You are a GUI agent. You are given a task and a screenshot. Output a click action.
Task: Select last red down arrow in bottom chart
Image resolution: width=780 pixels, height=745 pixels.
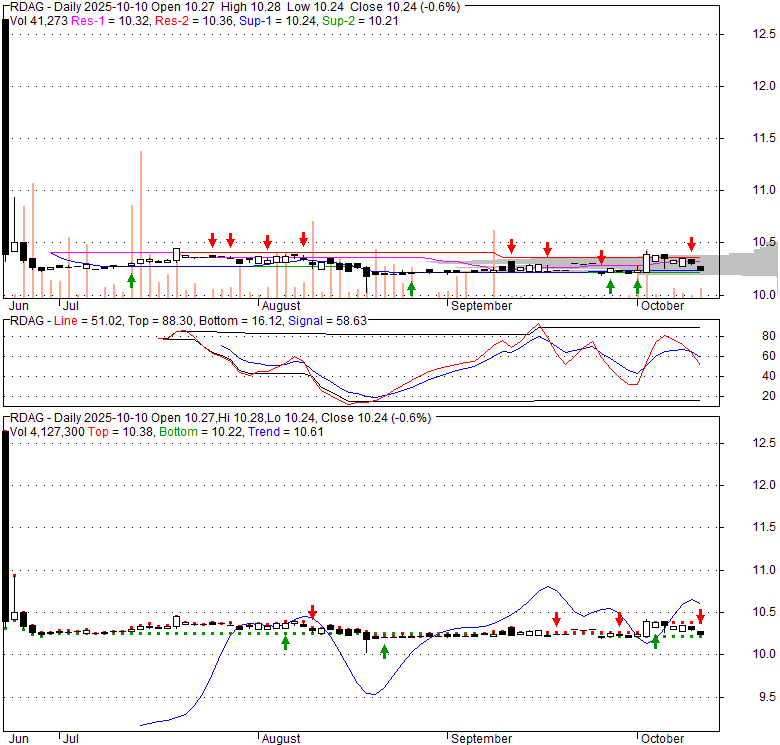700,616
